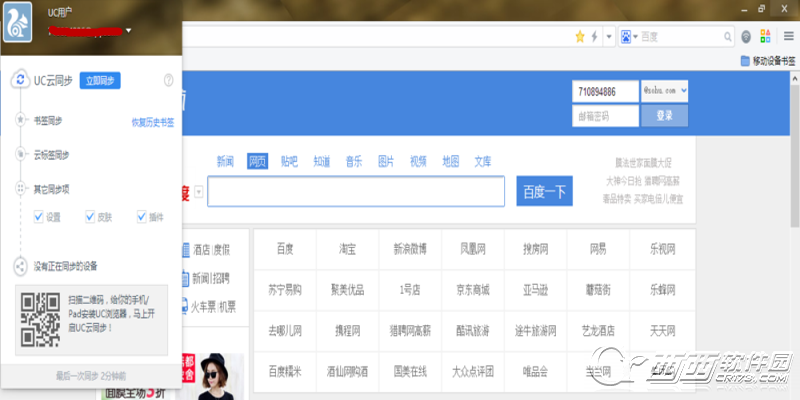This screenshot has width=800, height=400.
Task: Click the help question mark in sync panel
Action: point(169,80)
